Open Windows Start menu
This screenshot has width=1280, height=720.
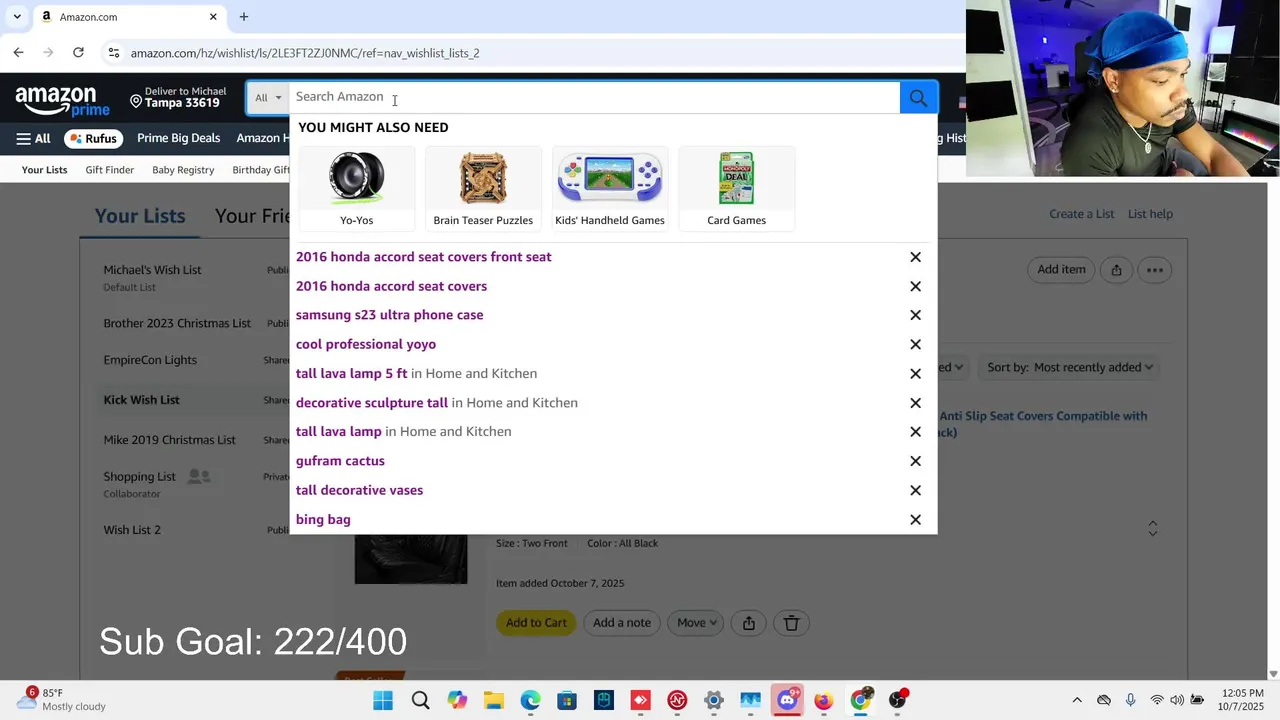[383, 700]
